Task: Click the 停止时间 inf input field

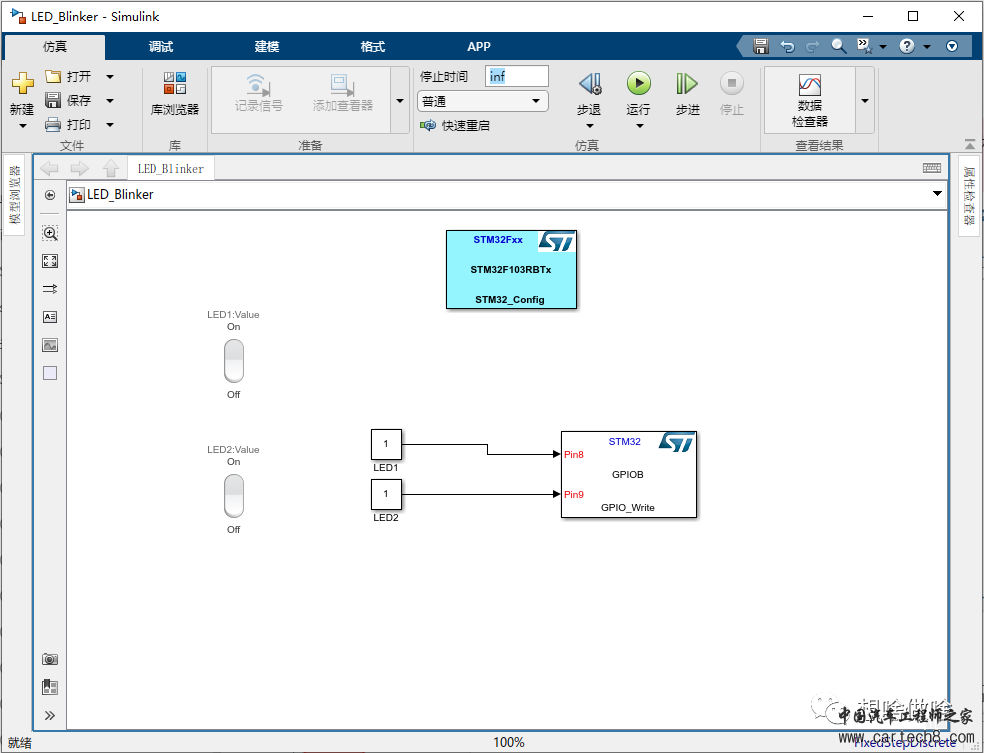Action: pos(516,76)
